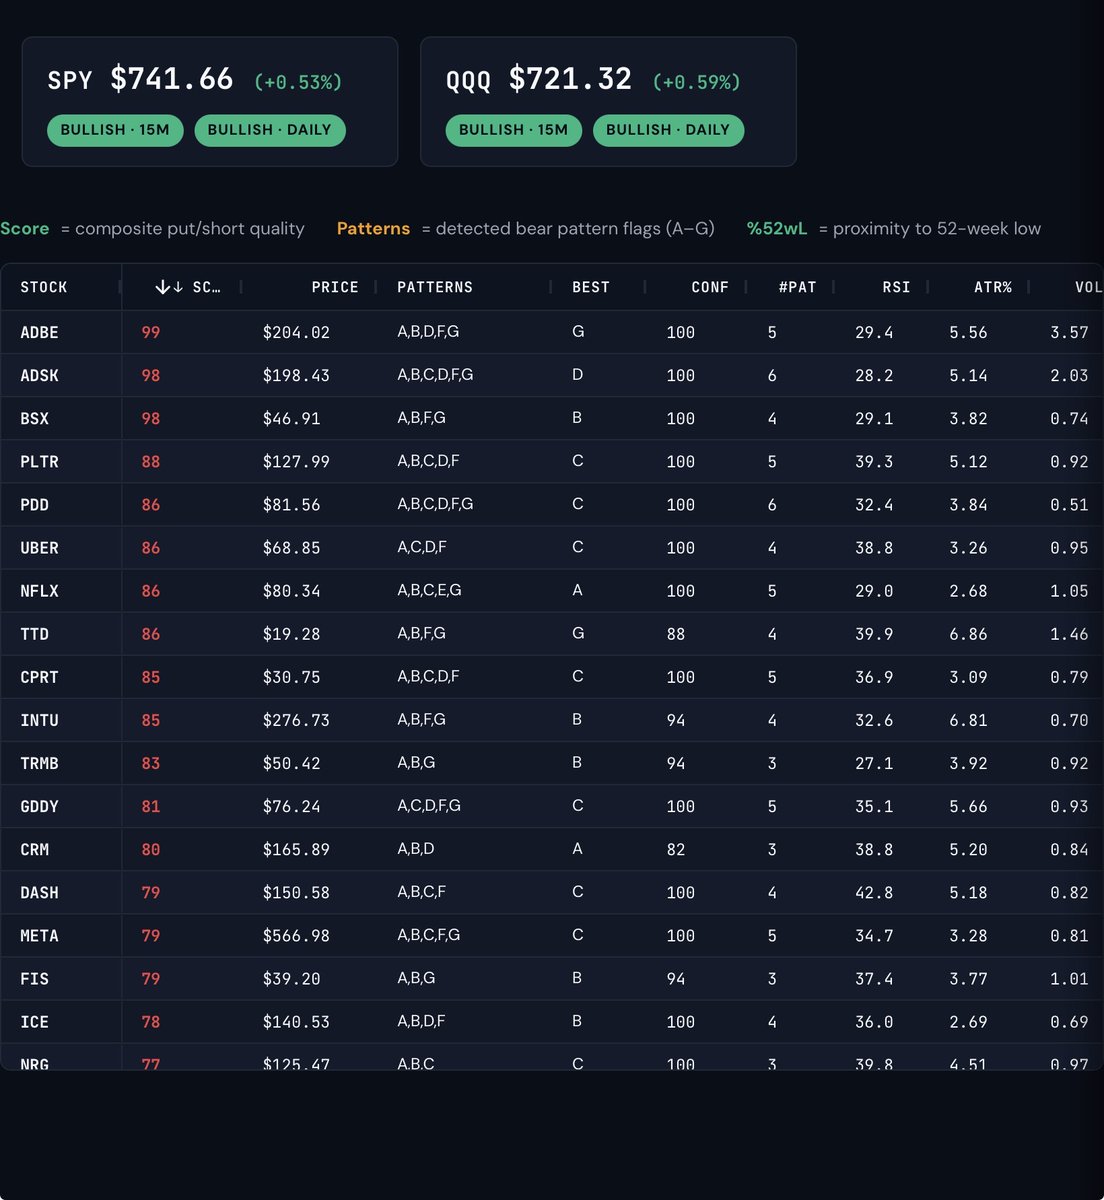The height and width of the screenshot is (1200, 1104).
Task: Click the orange Patterns legend label
Action: pos(373,229)
